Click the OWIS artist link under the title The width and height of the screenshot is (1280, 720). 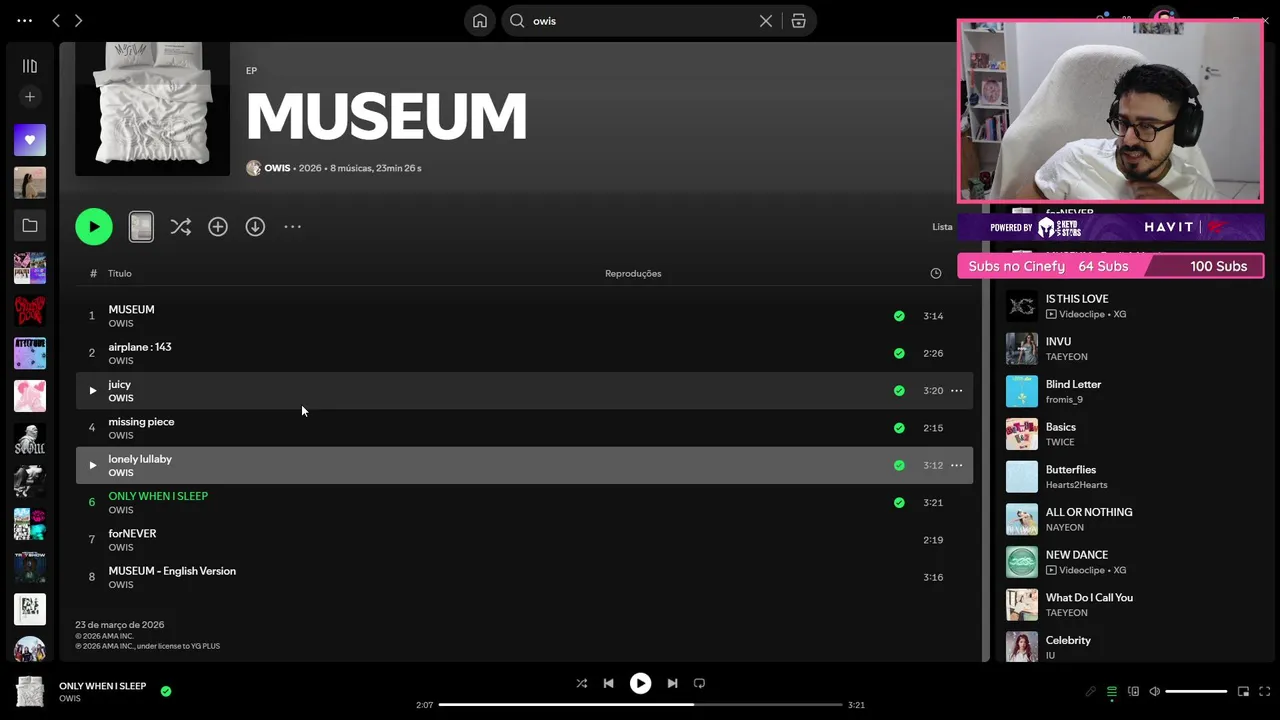(277, 168)
